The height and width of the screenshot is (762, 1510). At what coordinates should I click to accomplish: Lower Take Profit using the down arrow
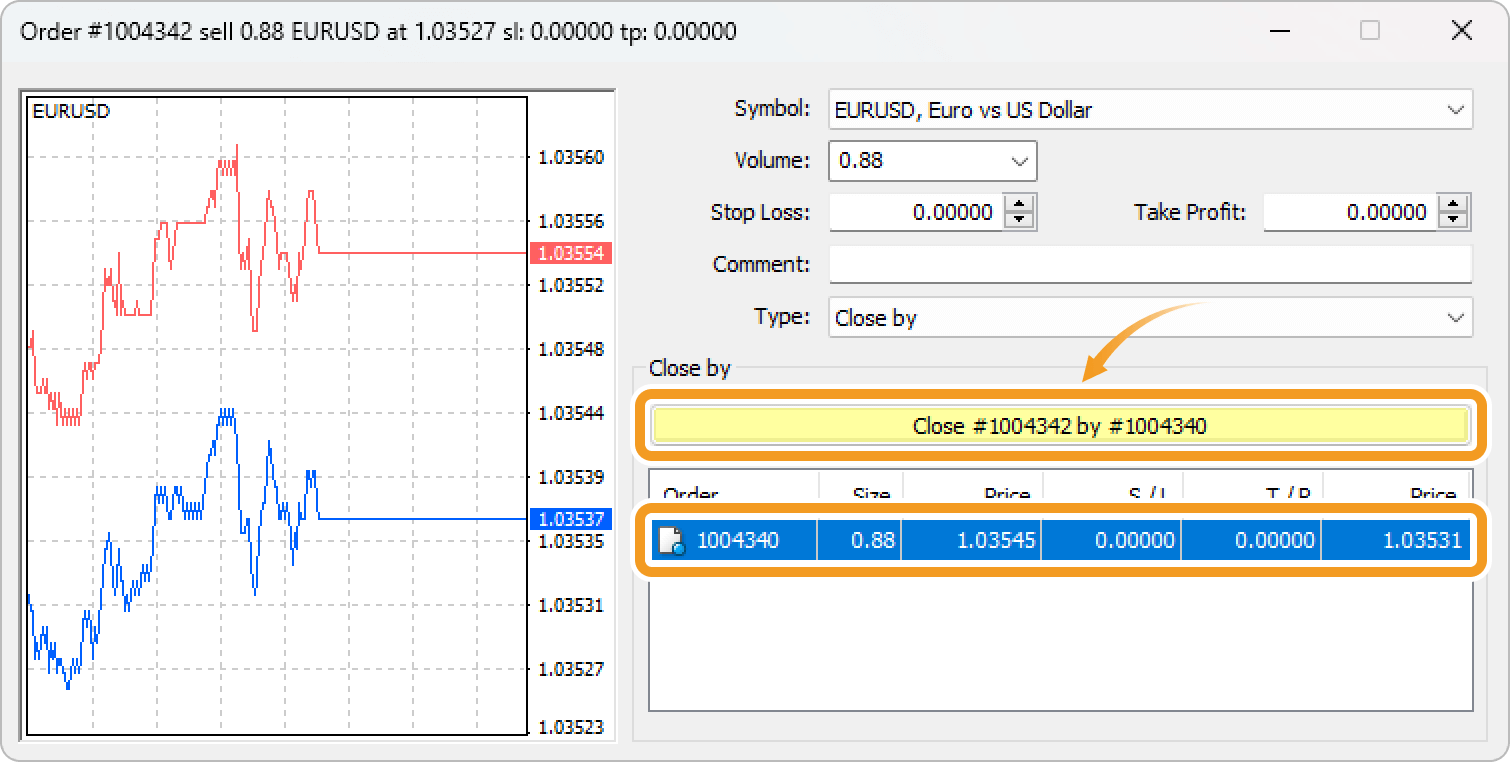pos(1453,220)
